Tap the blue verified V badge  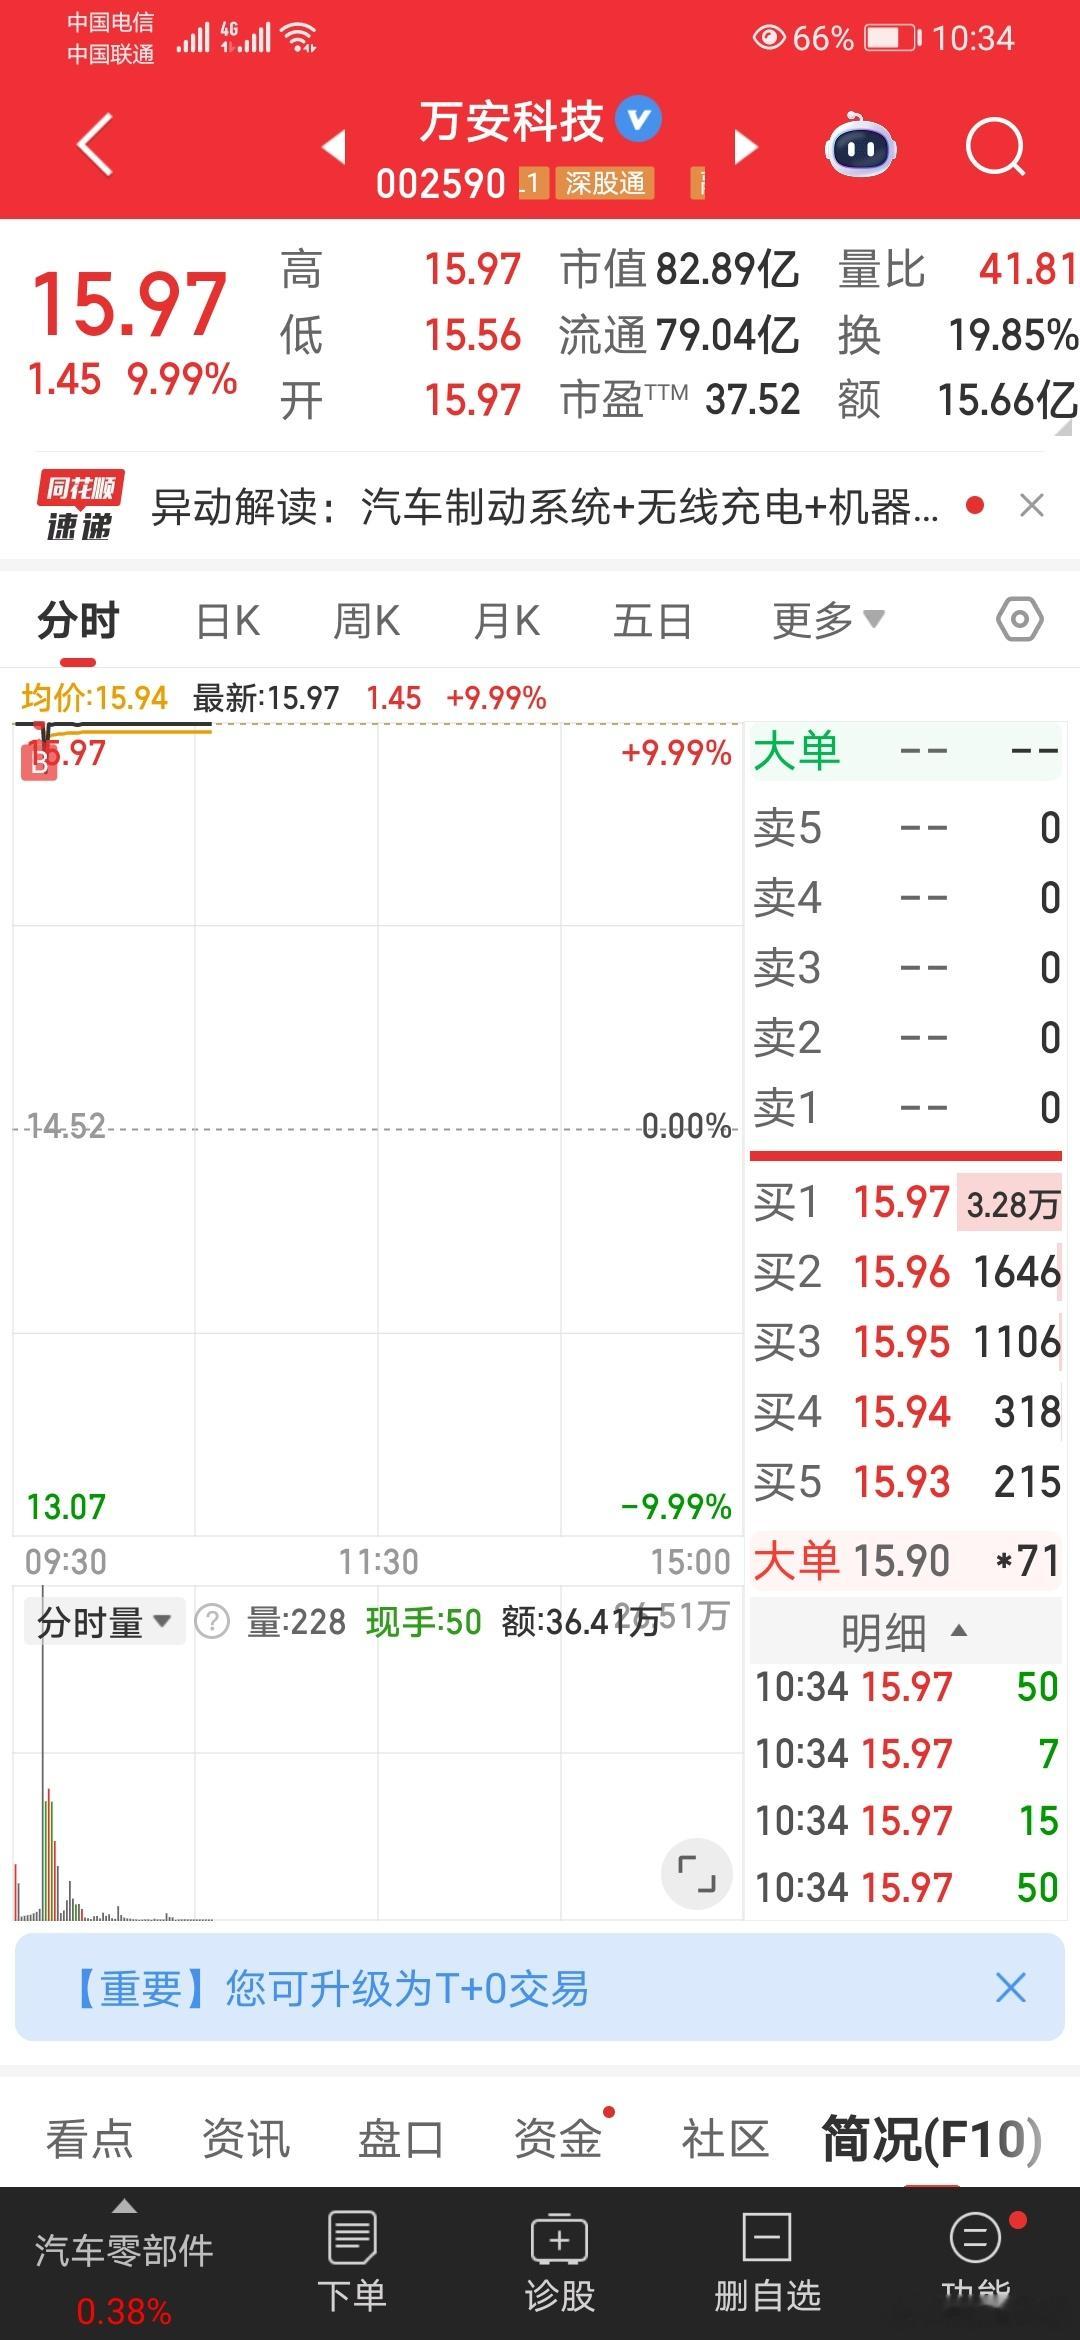[638, 121]
